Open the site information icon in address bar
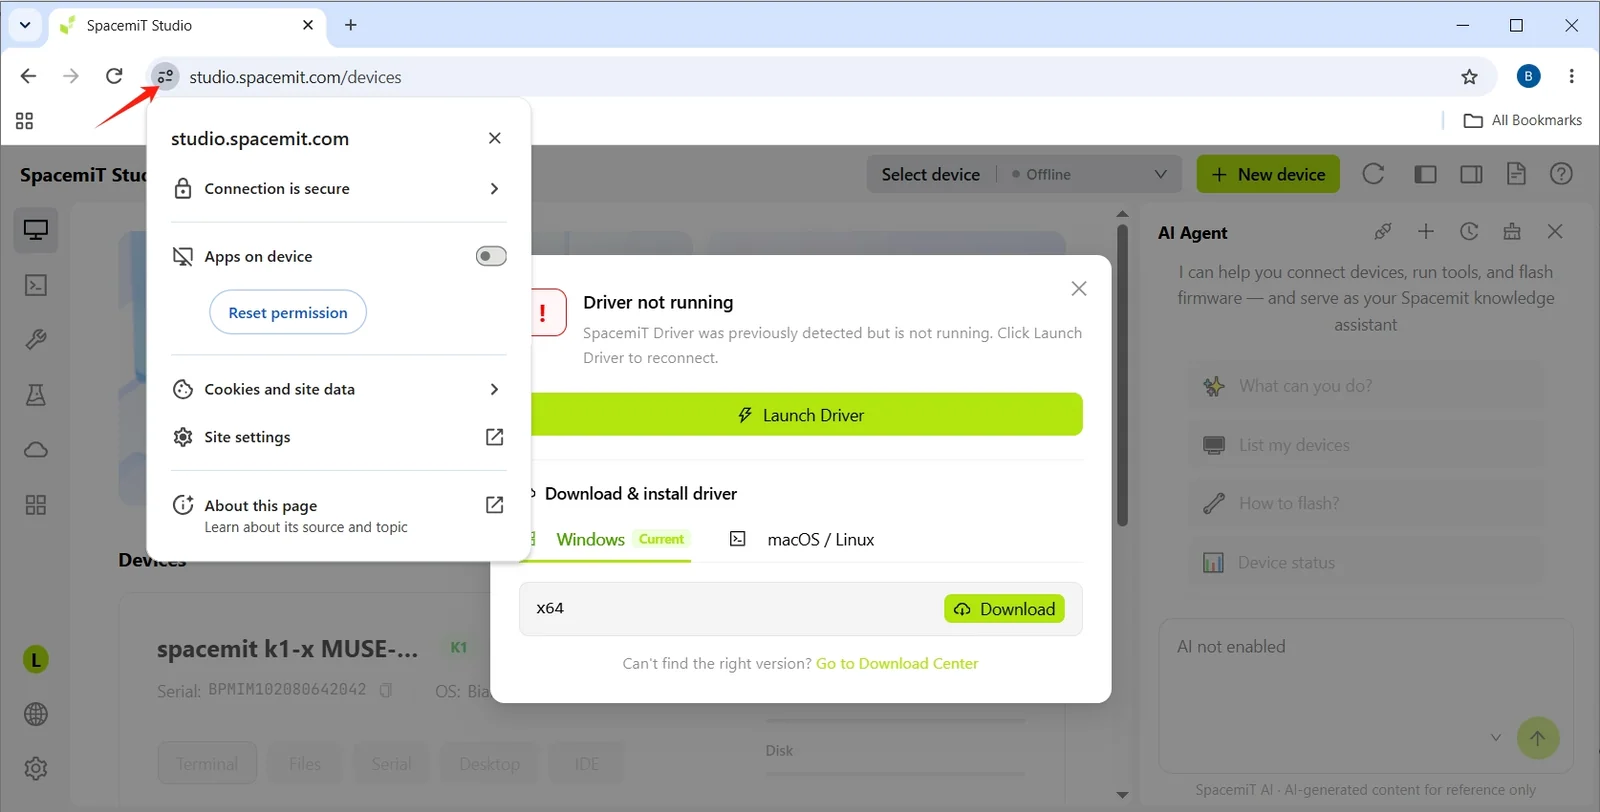1600x812 pixels. (x=165, y=76)
